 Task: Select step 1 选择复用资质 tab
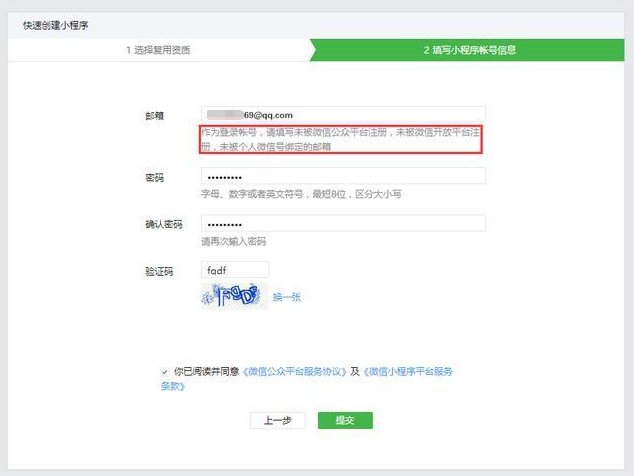coord(158,50)
